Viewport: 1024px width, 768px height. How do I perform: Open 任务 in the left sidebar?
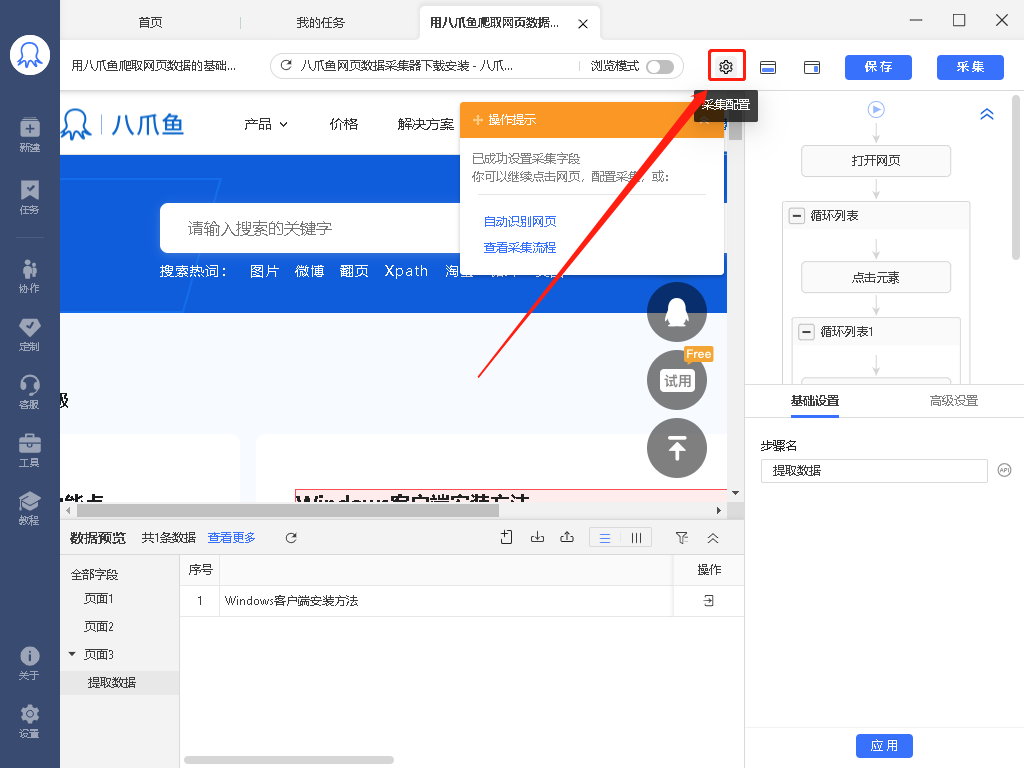click(29, 197)
